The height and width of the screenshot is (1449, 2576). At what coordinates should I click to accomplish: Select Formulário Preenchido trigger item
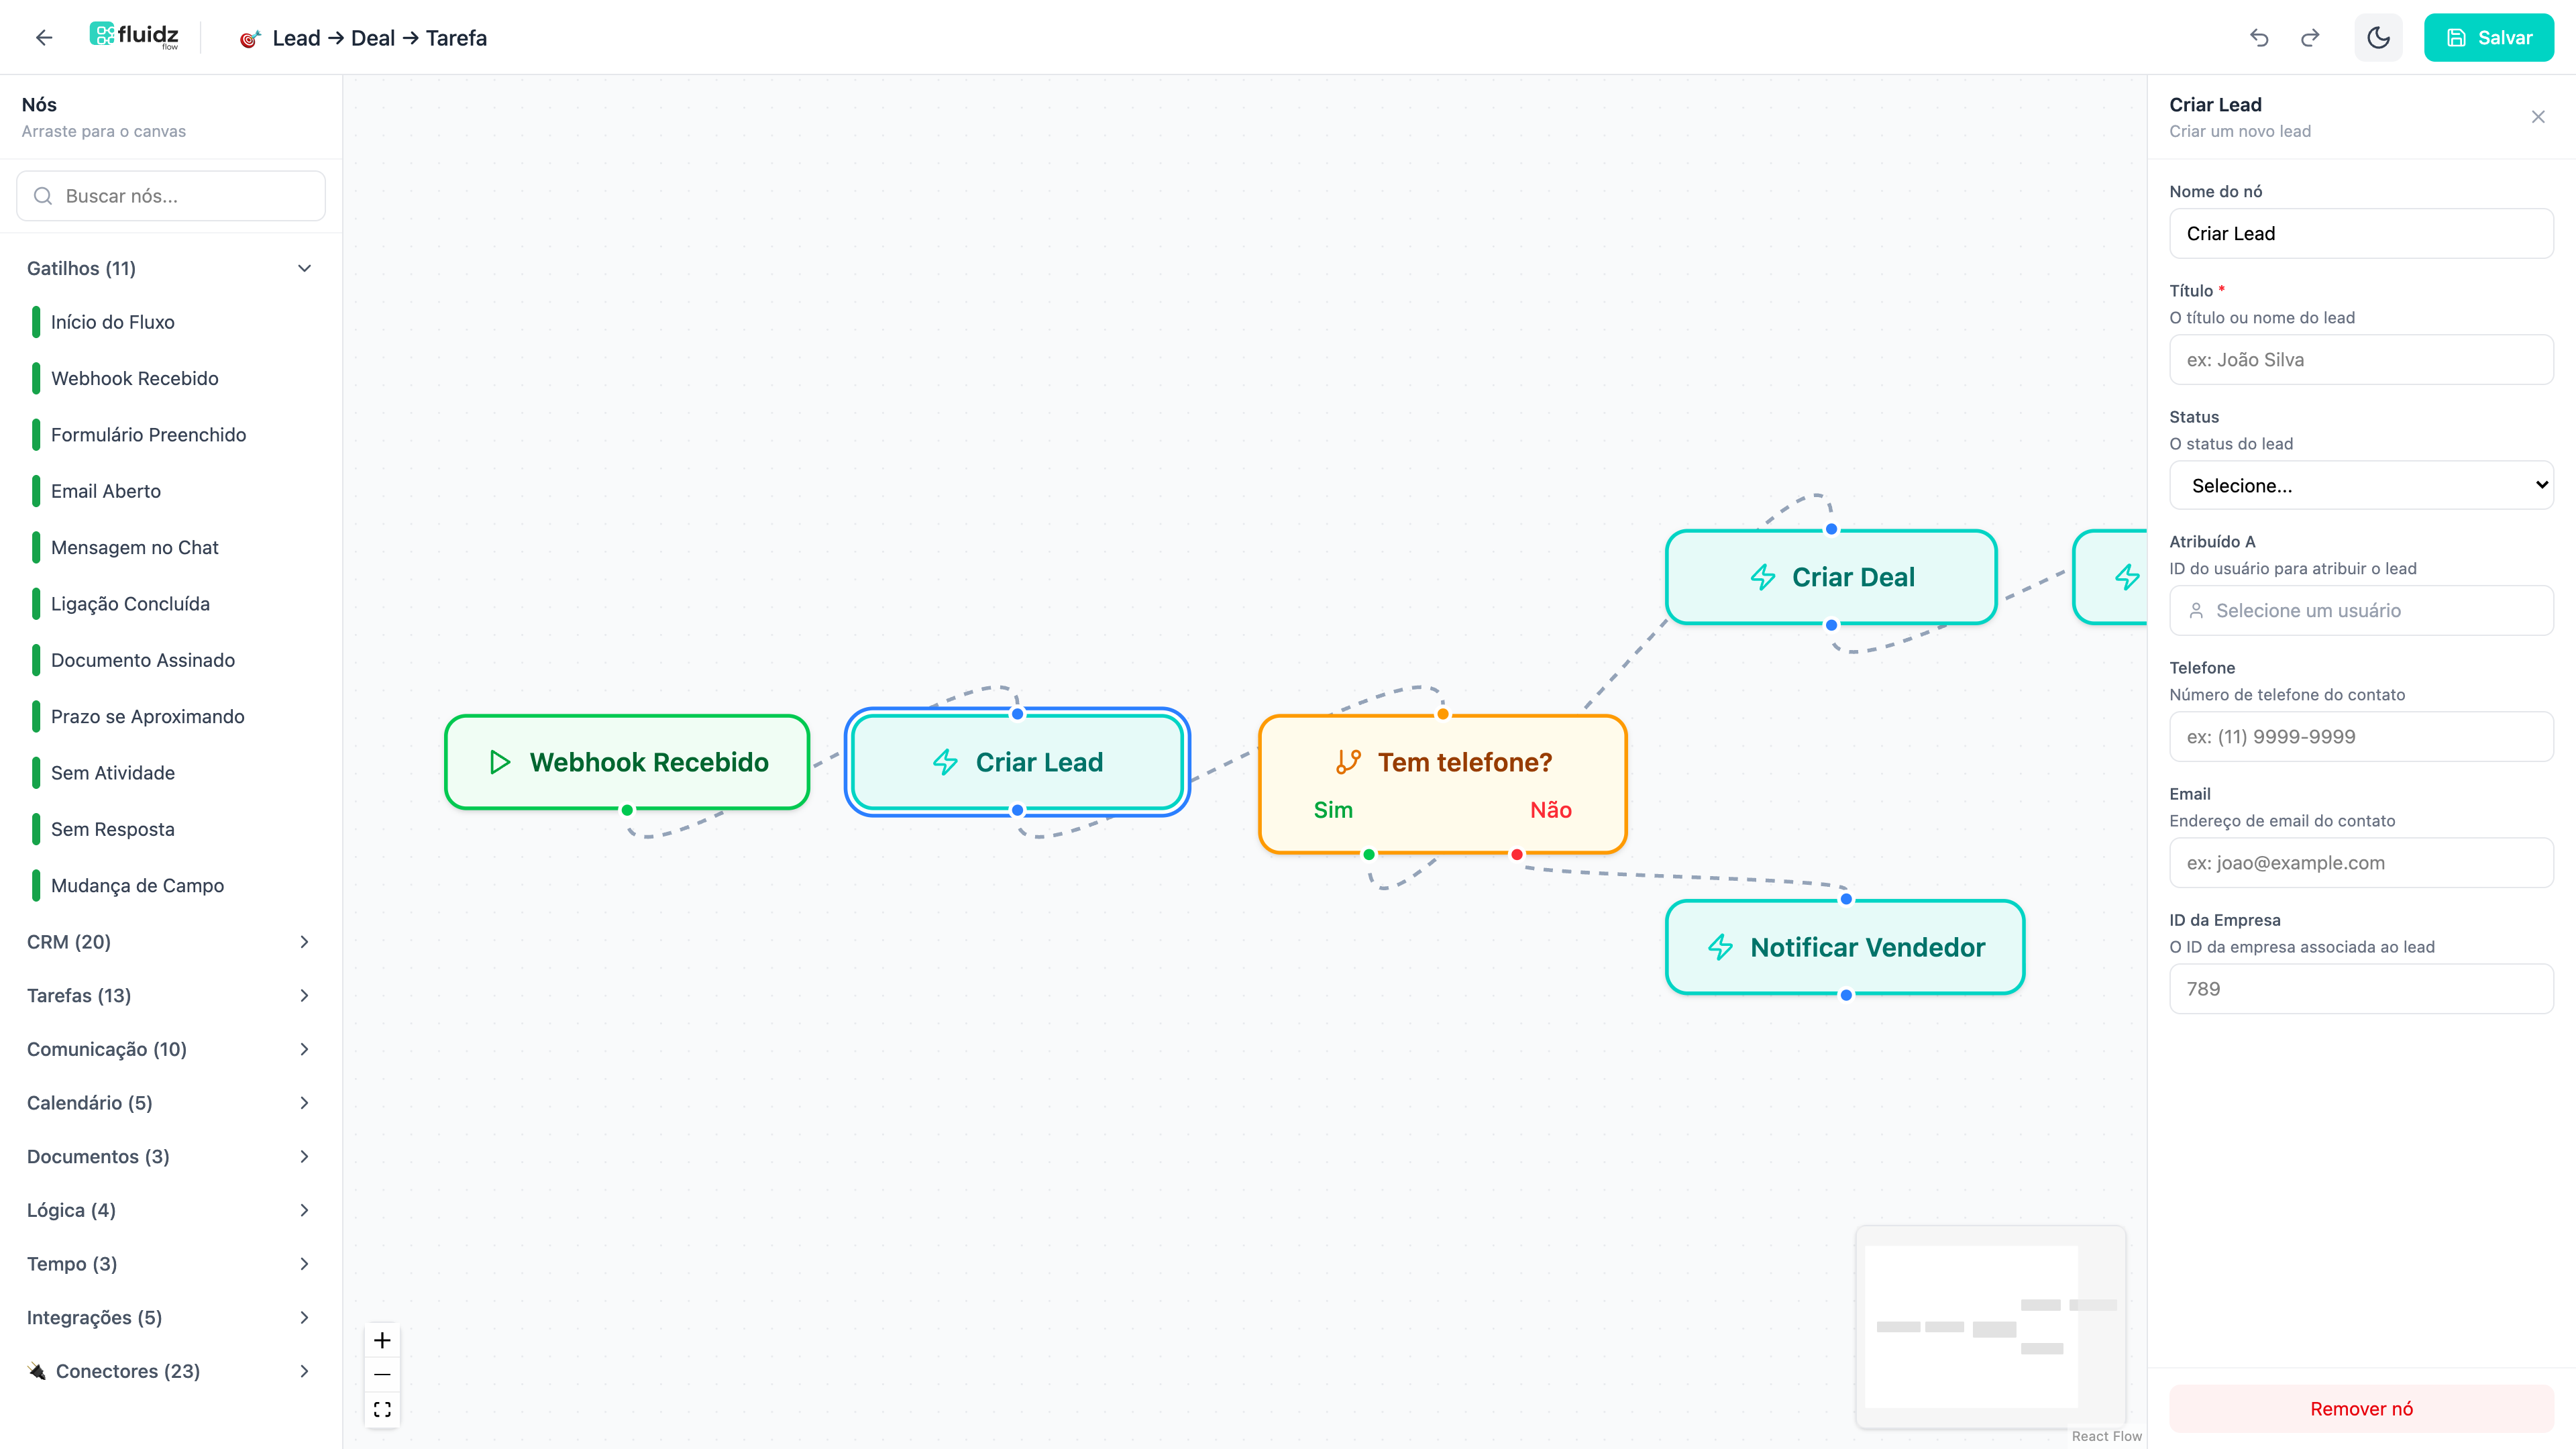tap(148, 435)
